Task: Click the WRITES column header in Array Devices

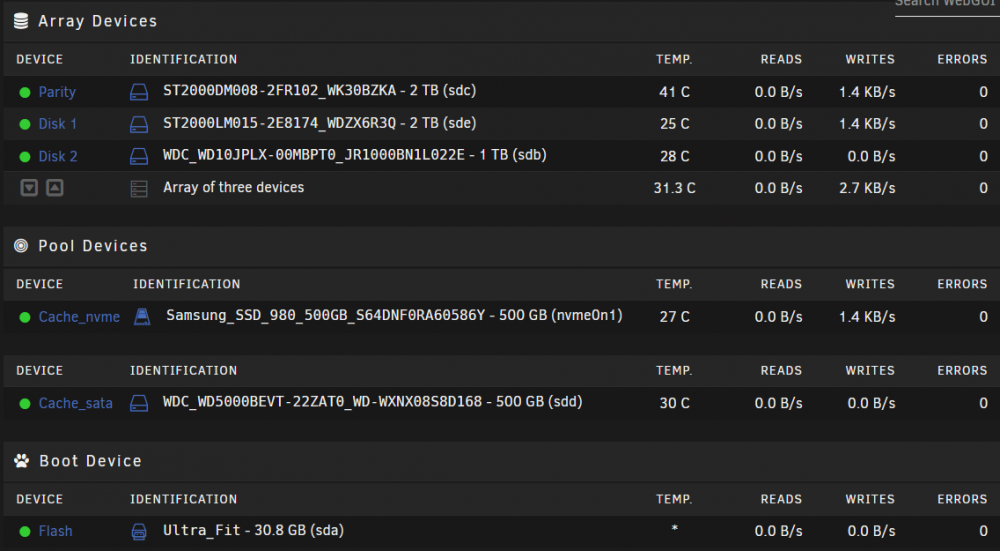Action: (x=870, y=59)
